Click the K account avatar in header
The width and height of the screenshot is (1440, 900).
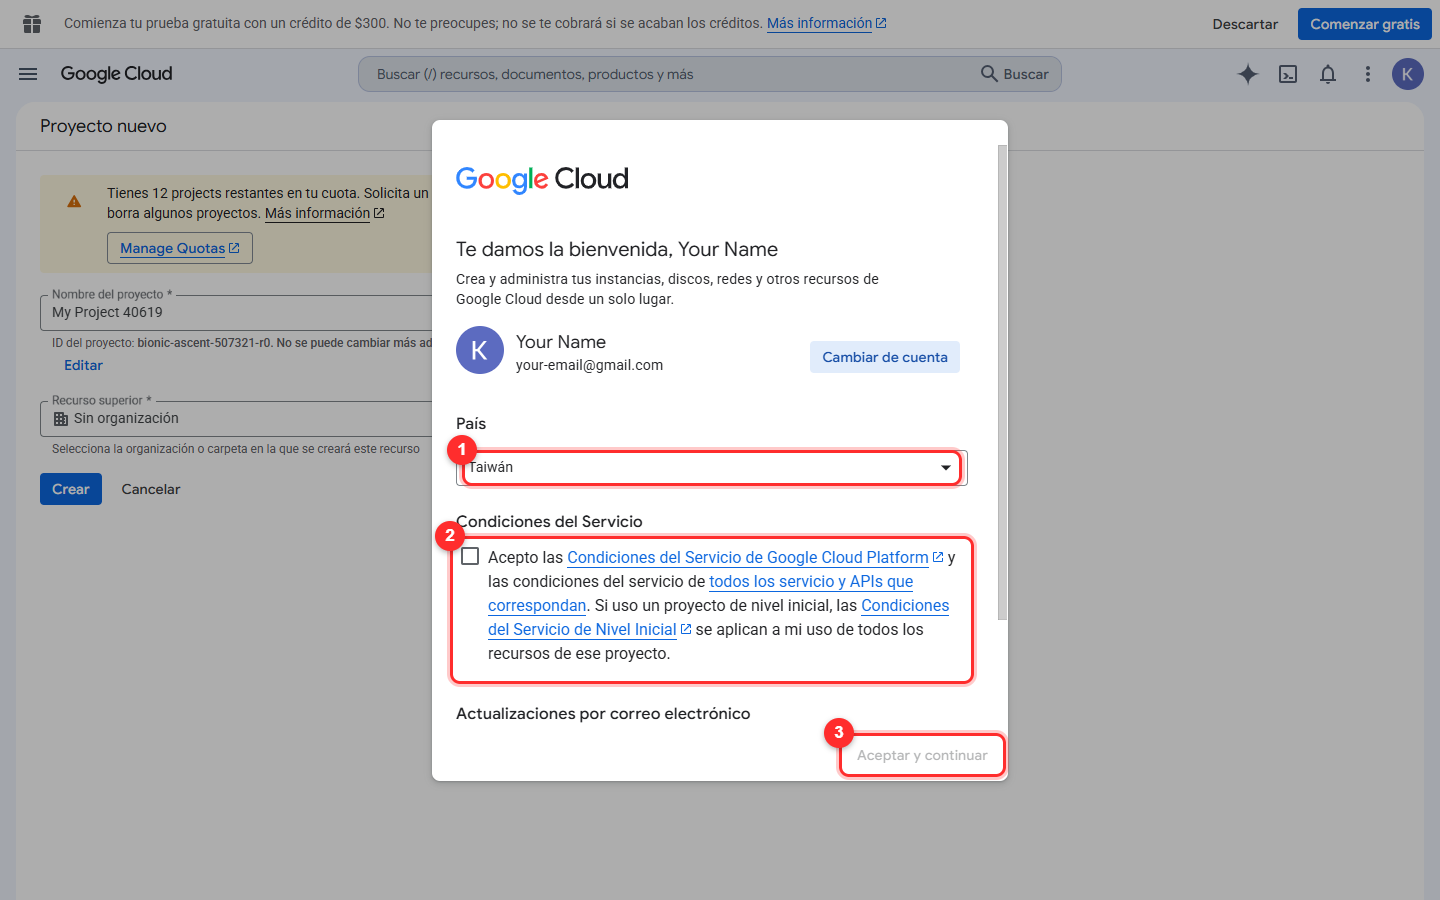click(x=1408, y=74)
